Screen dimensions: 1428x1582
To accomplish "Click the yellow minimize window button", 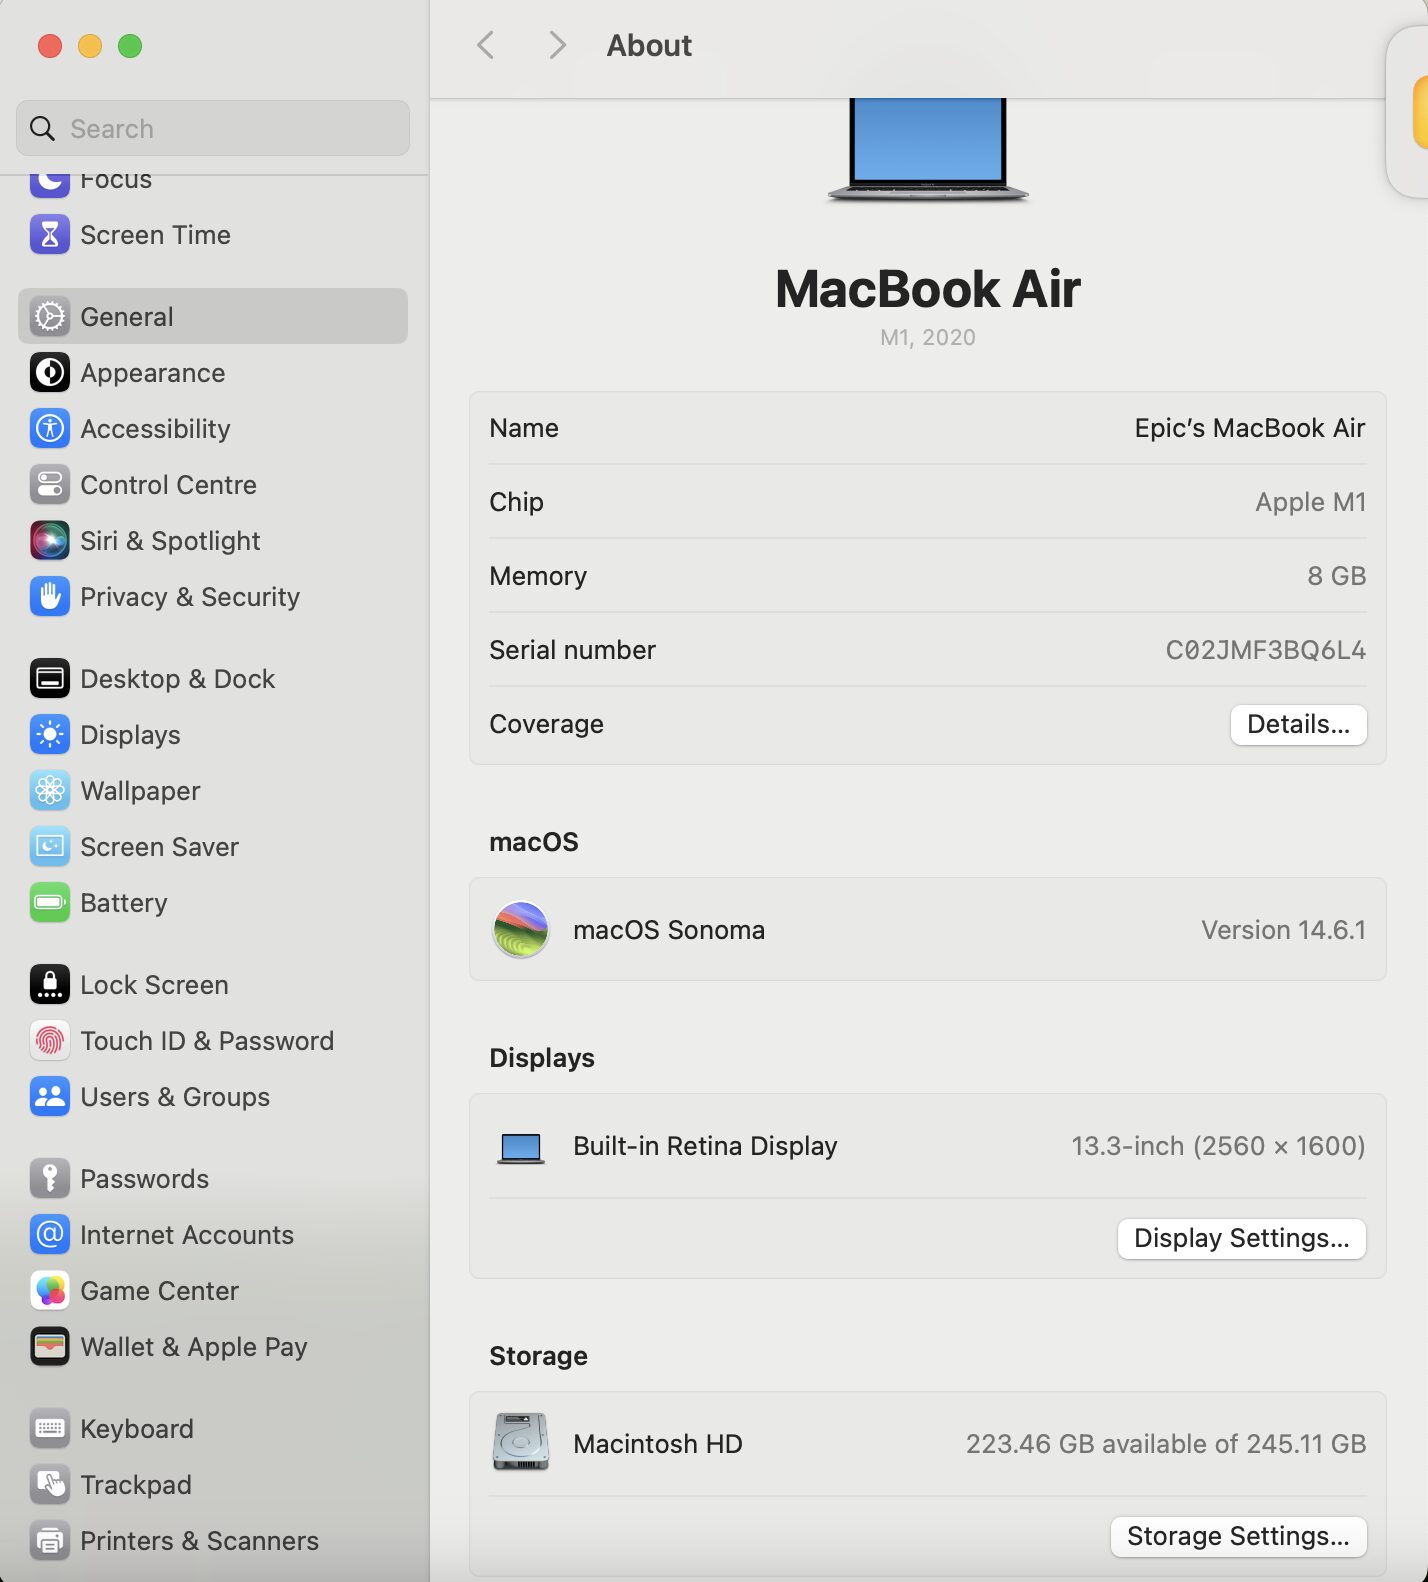I will point(90,46).
